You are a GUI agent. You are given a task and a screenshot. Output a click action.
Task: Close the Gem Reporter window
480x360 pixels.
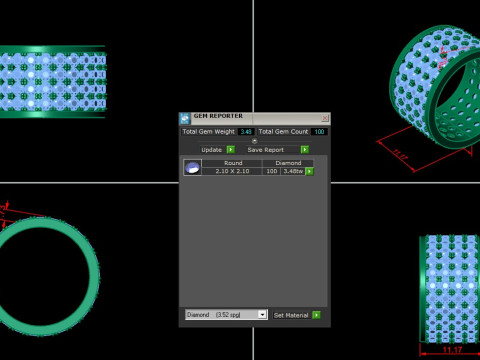click(x=325, y=118)
